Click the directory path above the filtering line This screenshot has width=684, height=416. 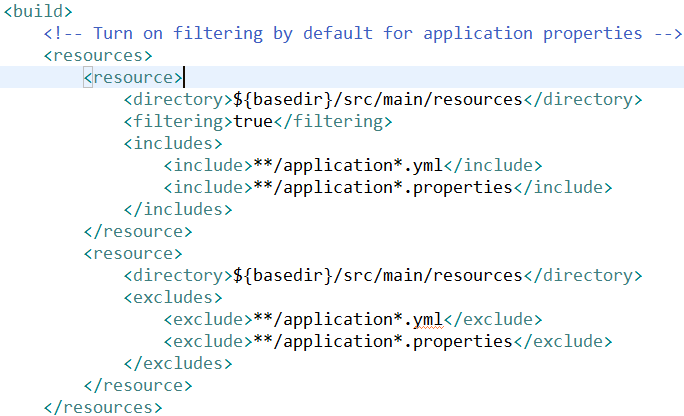point(377,99)
